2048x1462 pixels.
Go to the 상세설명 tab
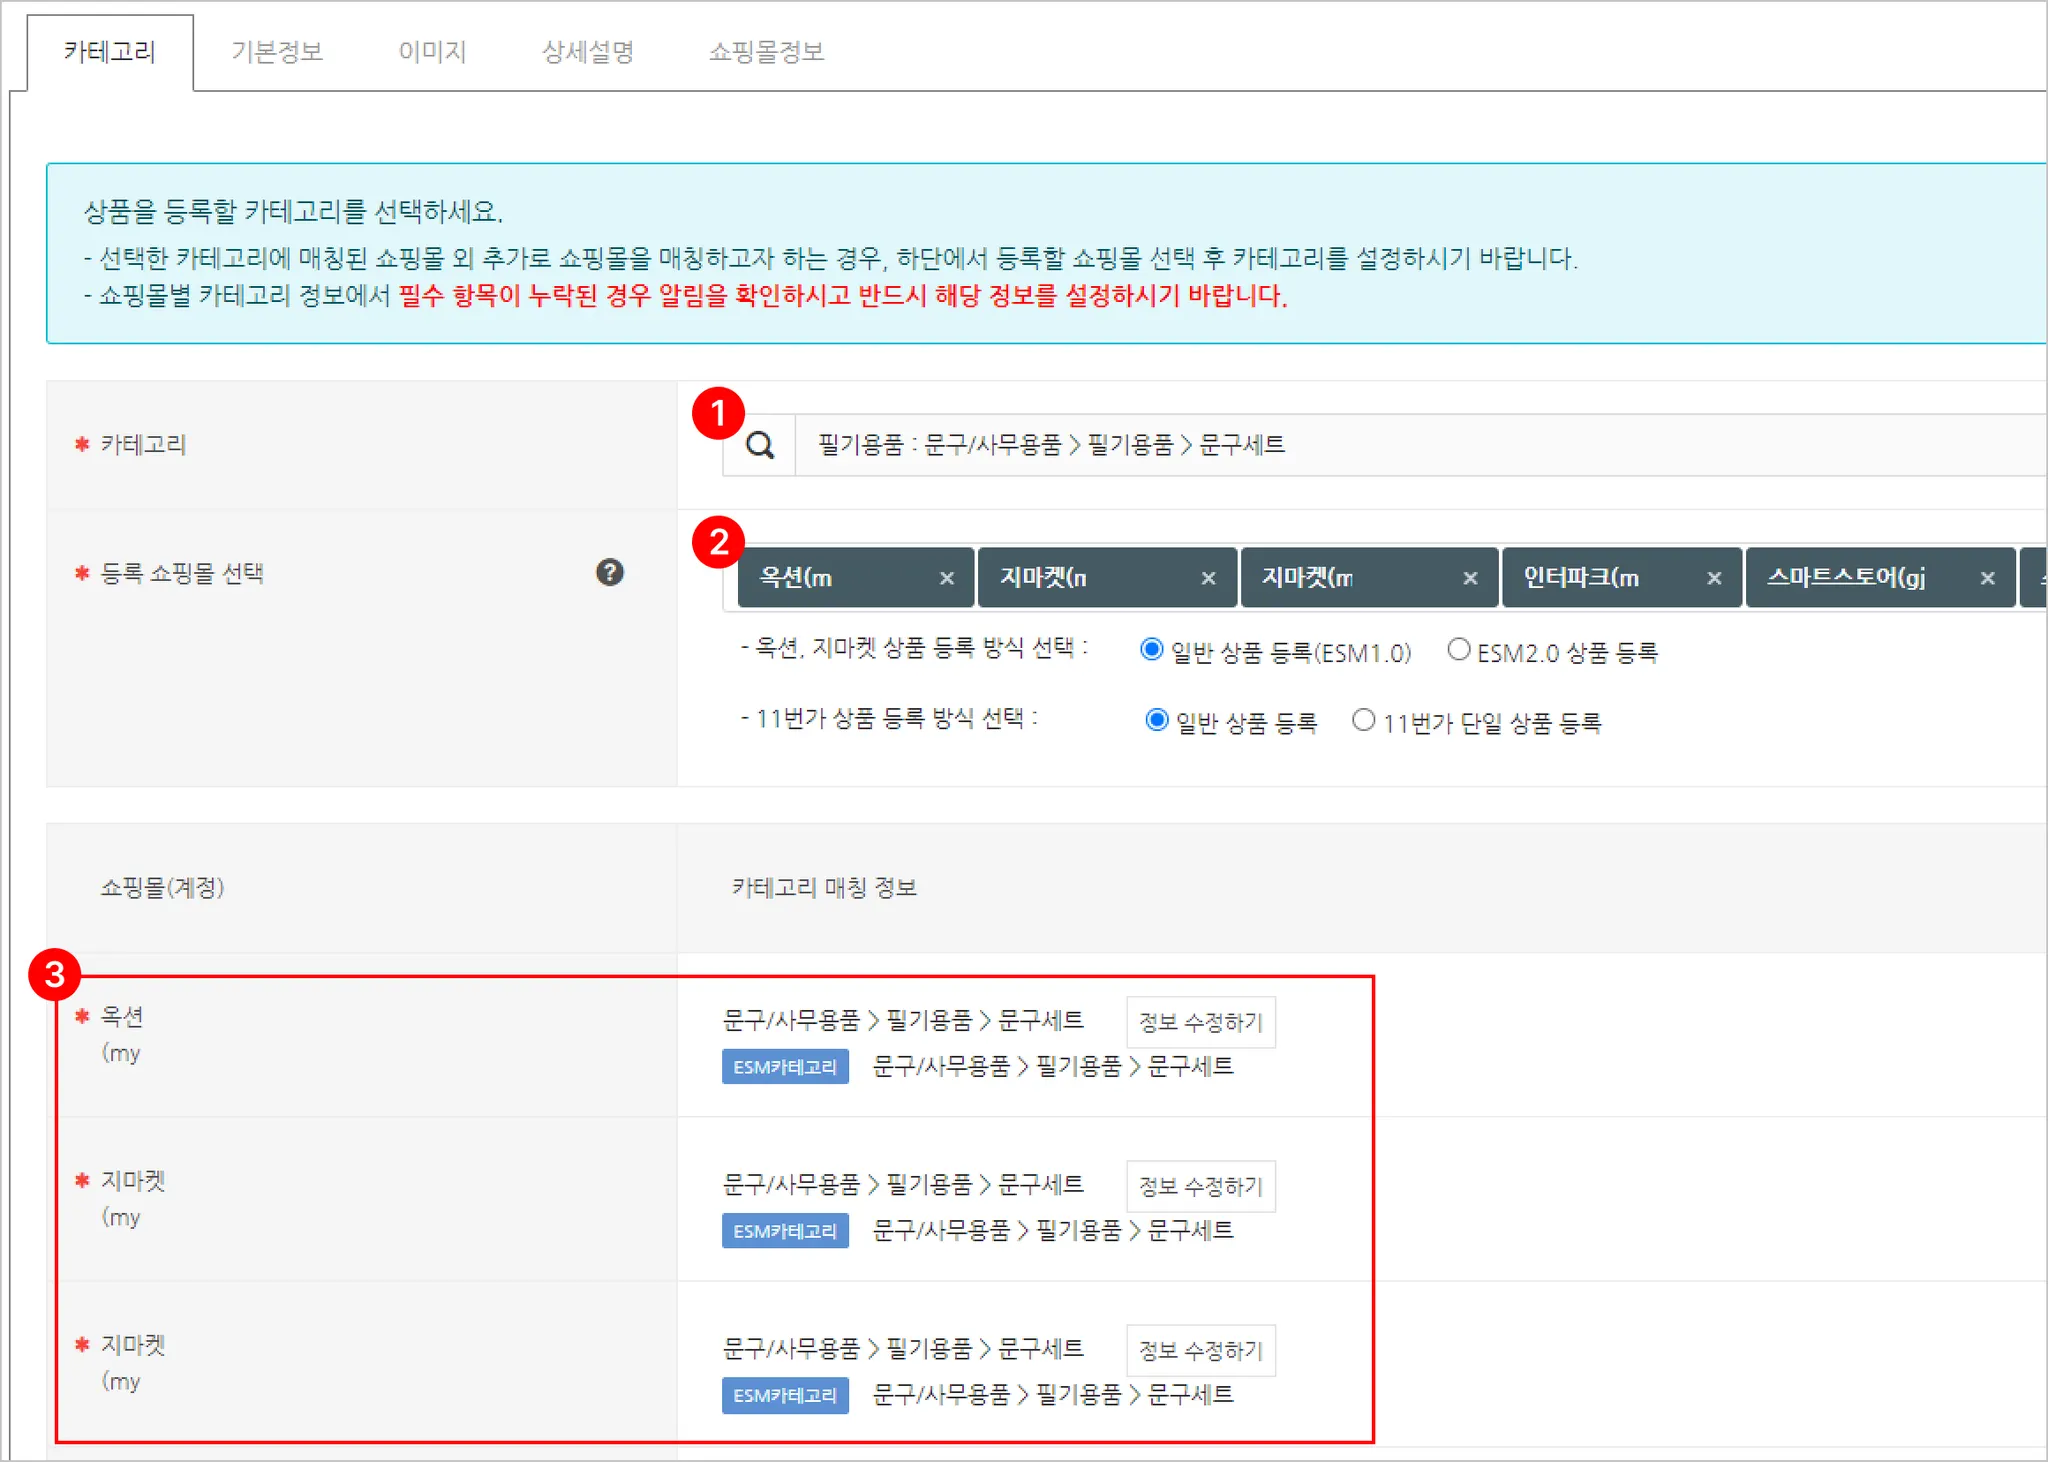pos(588,52)
